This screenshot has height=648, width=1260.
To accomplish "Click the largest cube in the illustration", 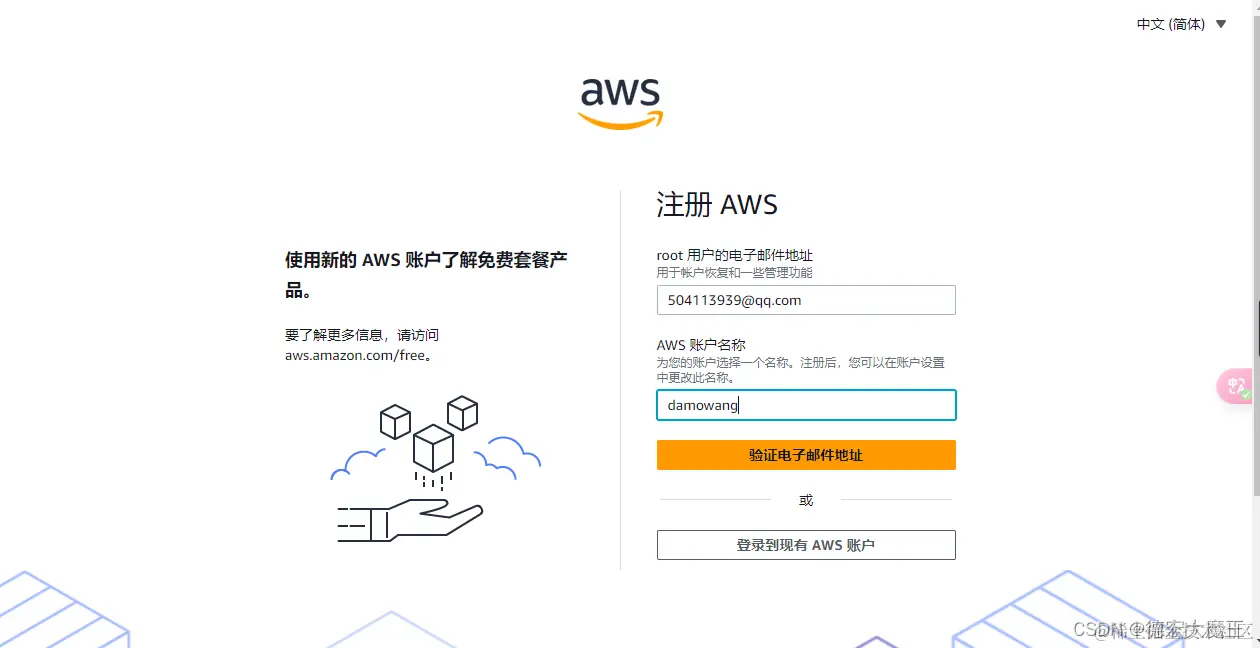I will (434, 448).
